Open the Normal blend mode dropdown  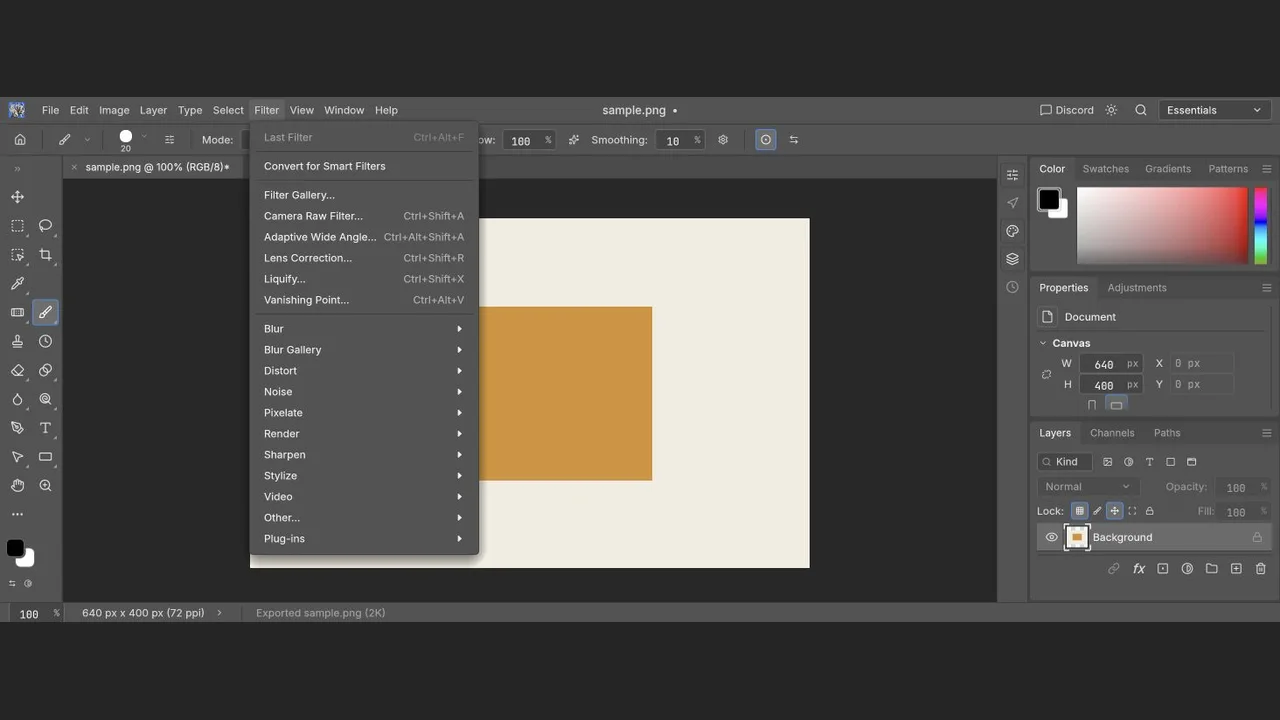(x=1087, y=487)
